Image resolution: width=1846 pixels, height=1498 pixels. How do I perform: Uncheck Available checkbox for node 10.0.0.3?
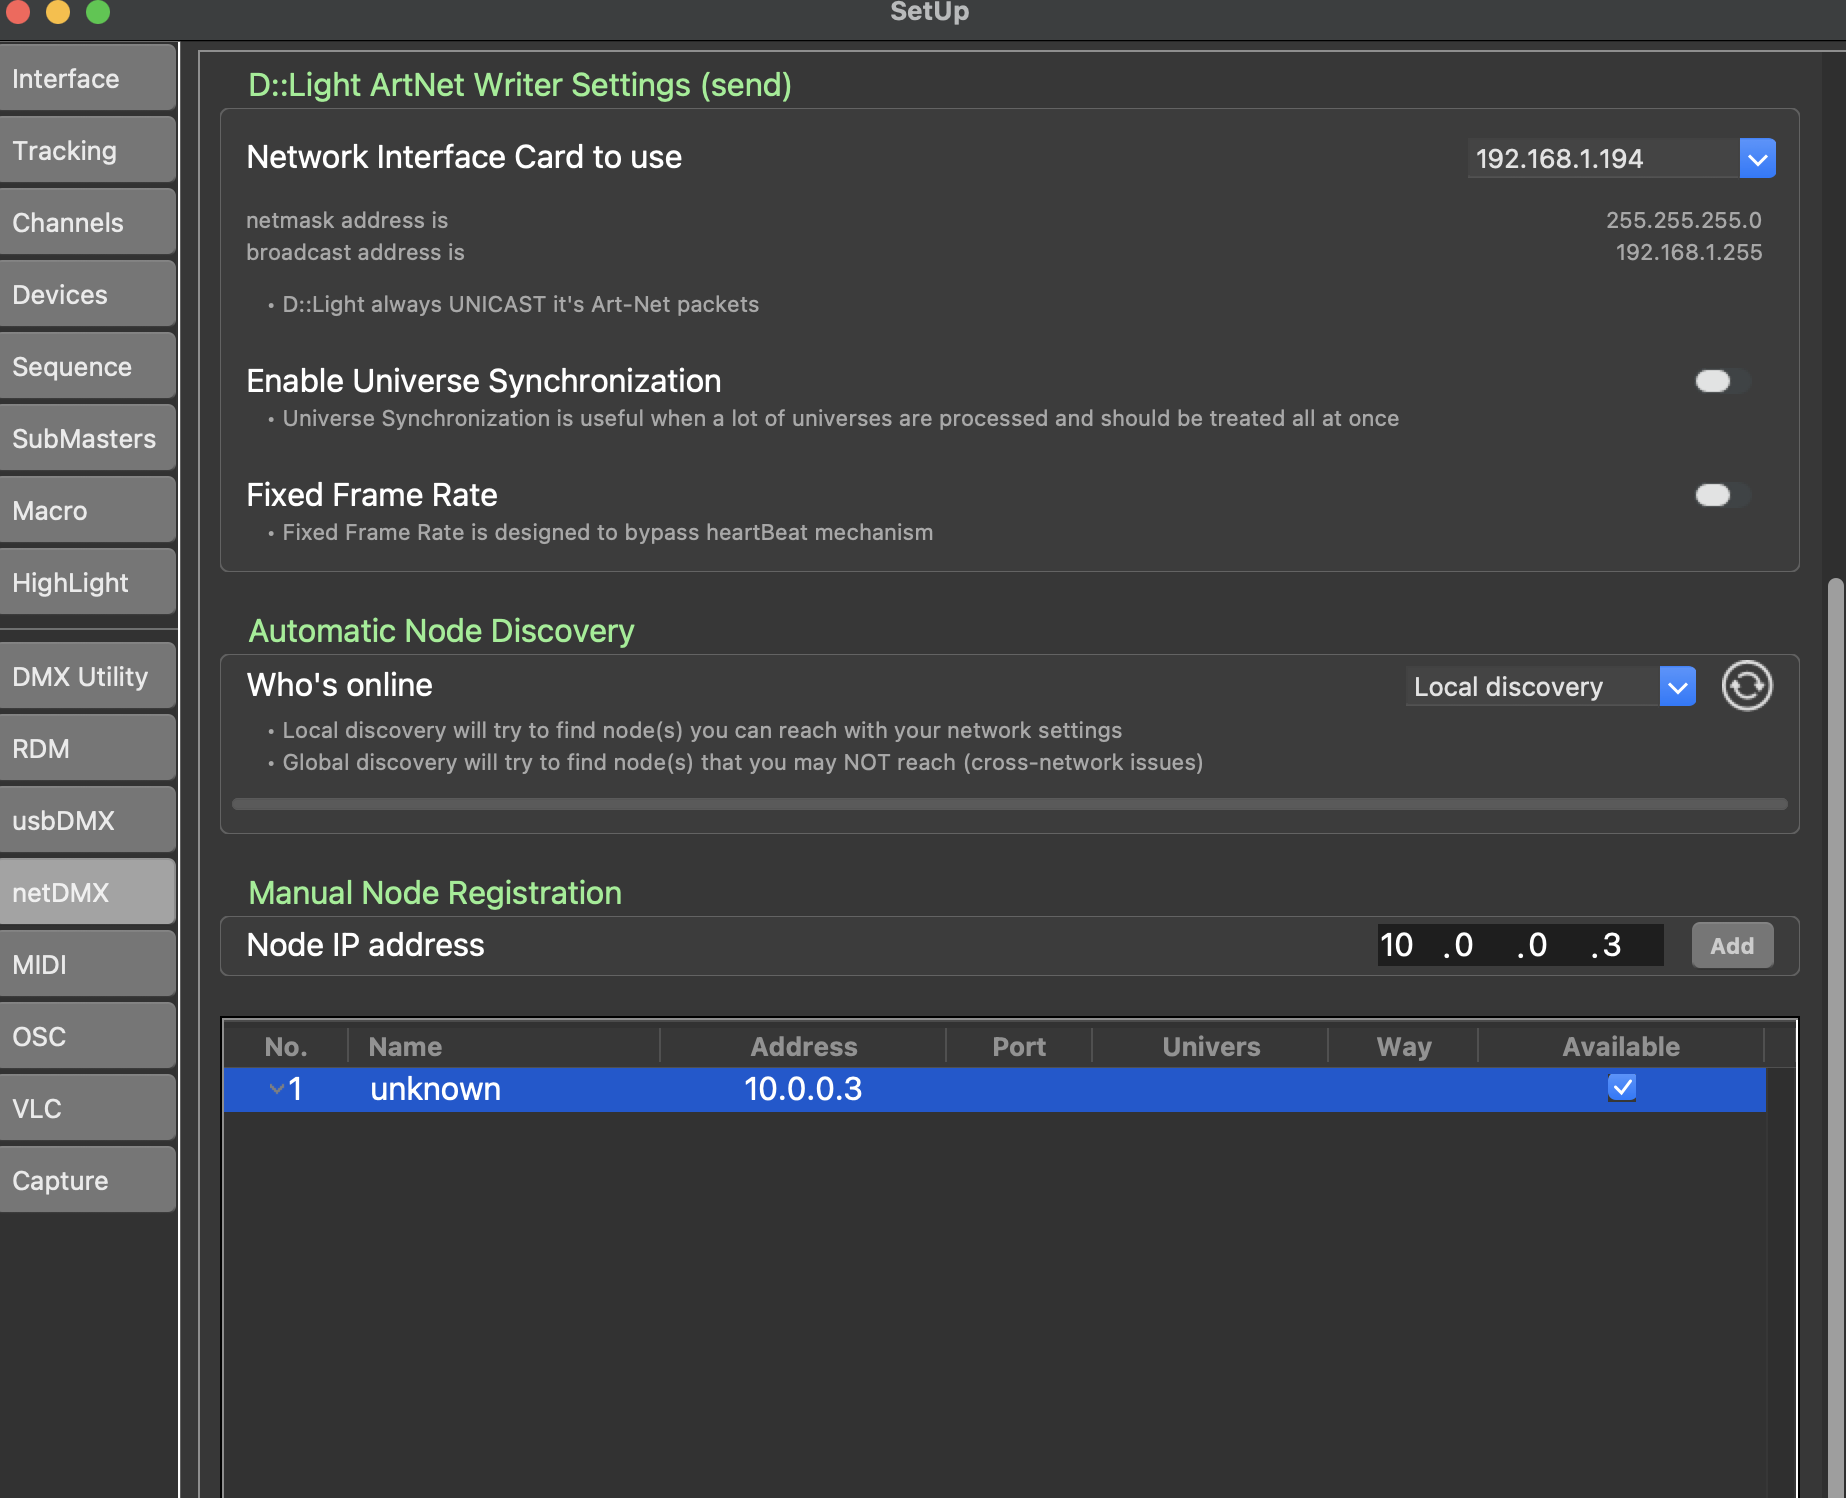[x=1622, y=1087]
